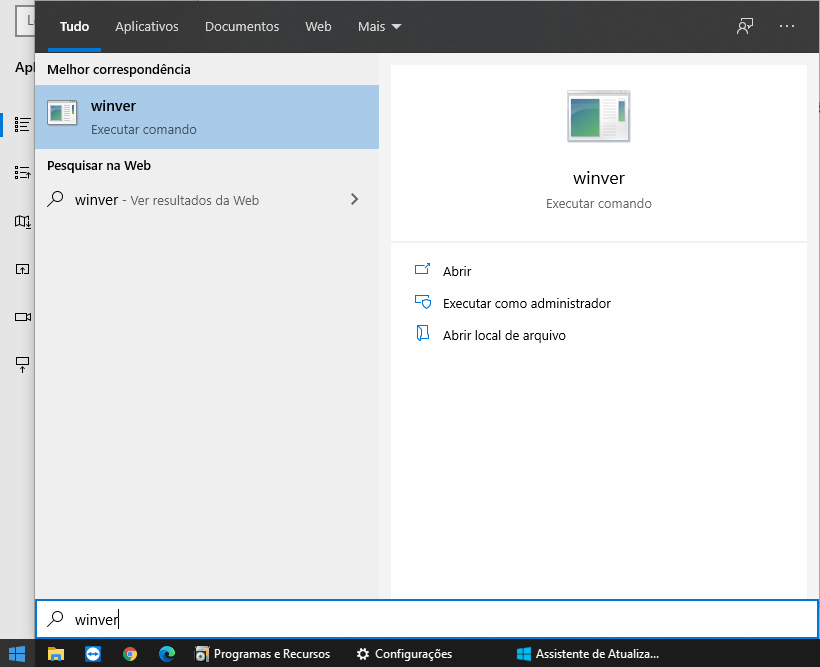Screen dimensions: 820x667
Task: Choose Executar como administrador
Action: (x=527, y=303)
